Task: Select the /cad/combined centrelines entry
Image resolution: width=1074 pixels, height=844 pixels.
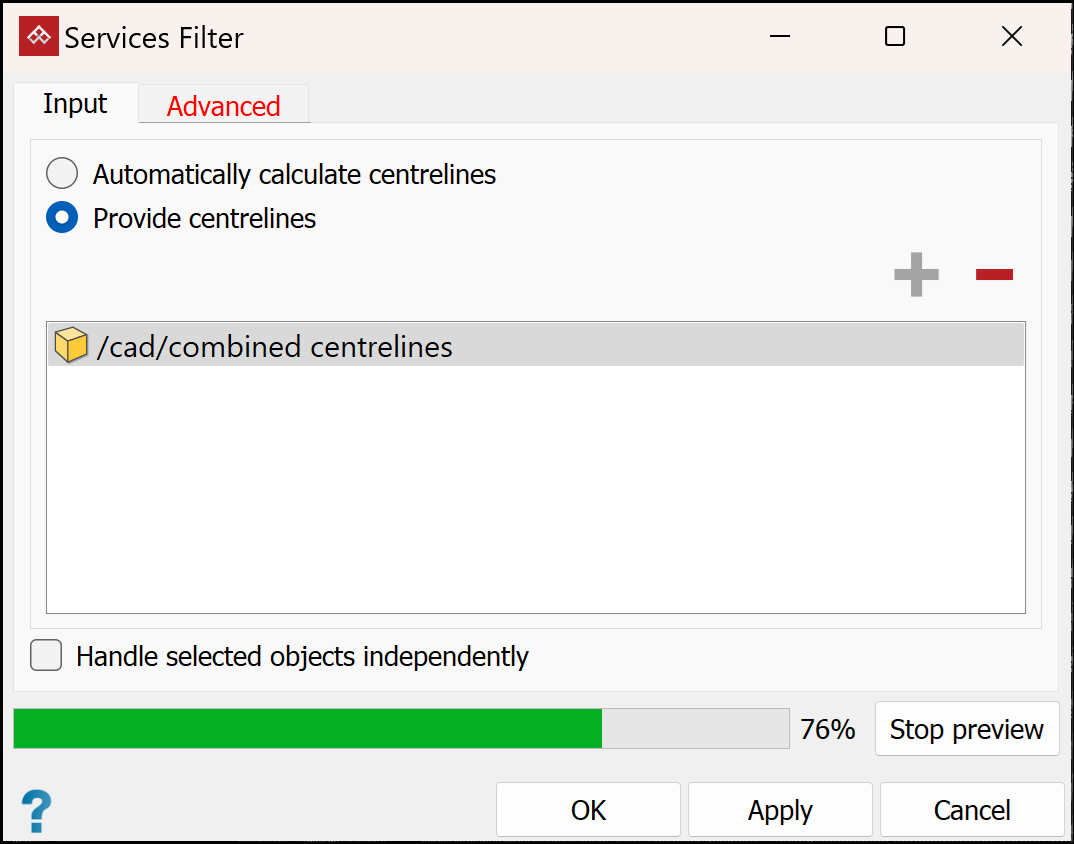Action: pos(275,347)
